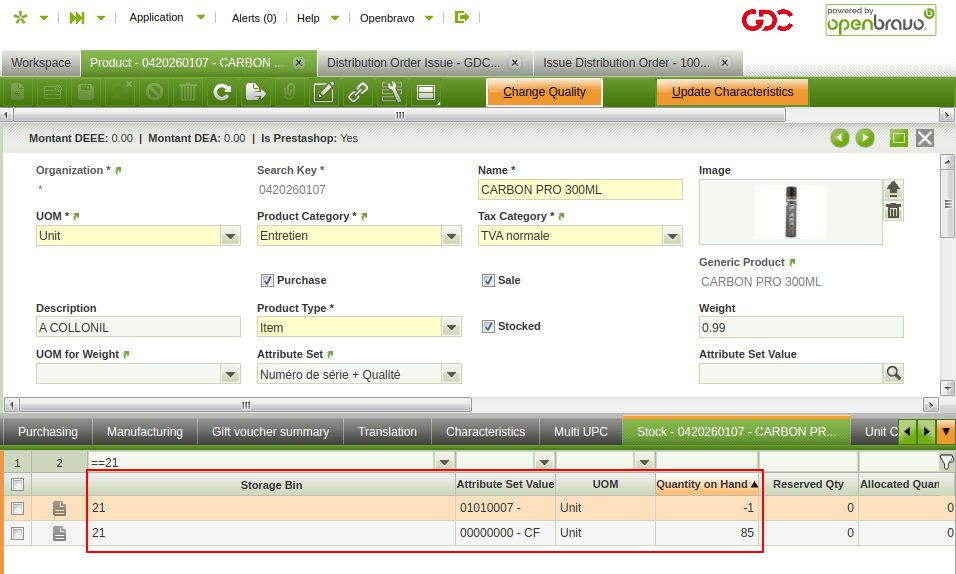
Task: Click the Refresh icon in the toolbar
Action: click(222, 93)
